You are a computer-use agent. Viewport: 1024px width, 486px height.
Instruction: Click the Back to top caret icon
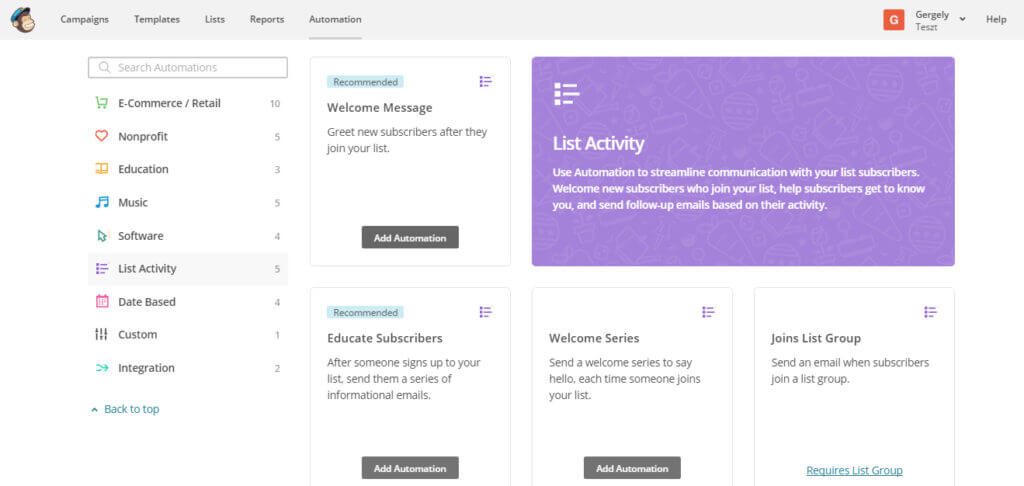coord(95,410)
